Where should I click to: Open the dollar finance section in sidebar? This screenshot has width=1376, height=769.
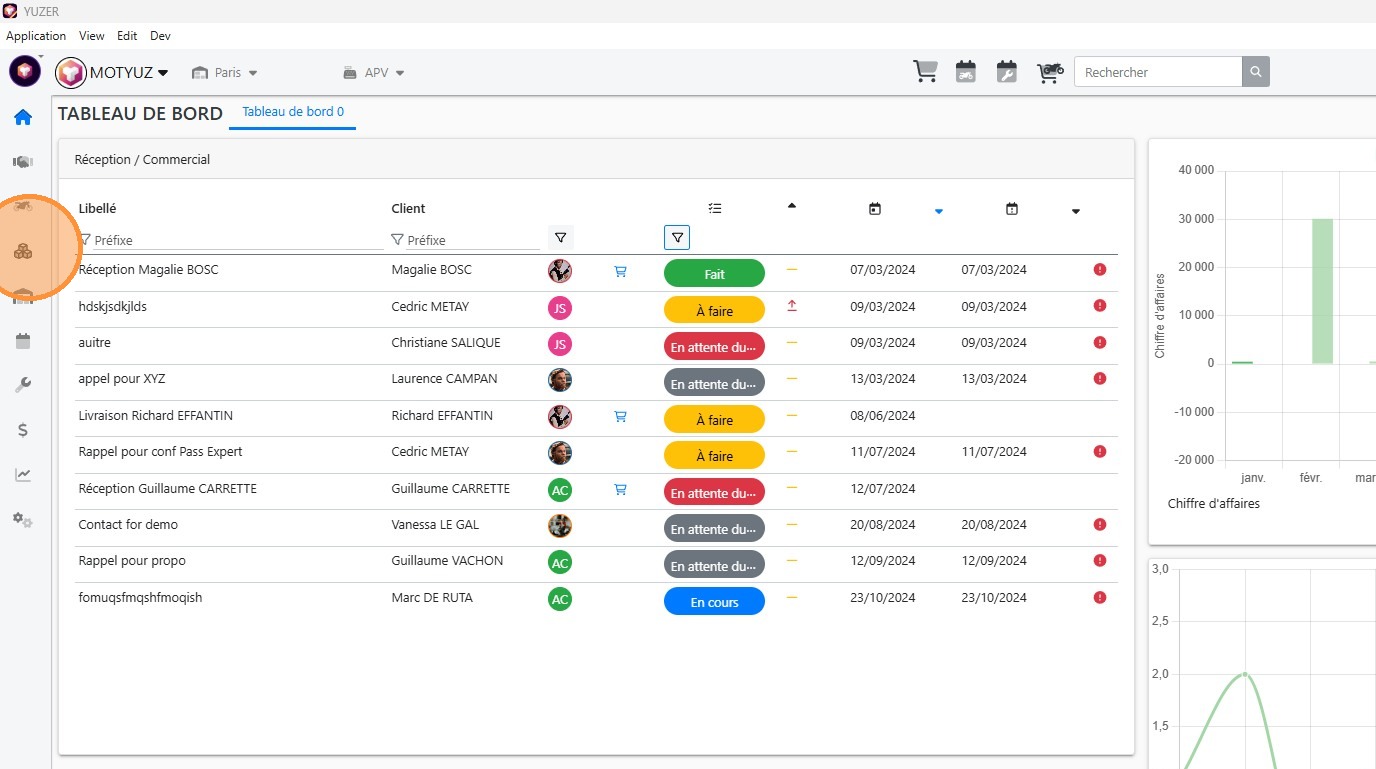click(x=23, y=430)
